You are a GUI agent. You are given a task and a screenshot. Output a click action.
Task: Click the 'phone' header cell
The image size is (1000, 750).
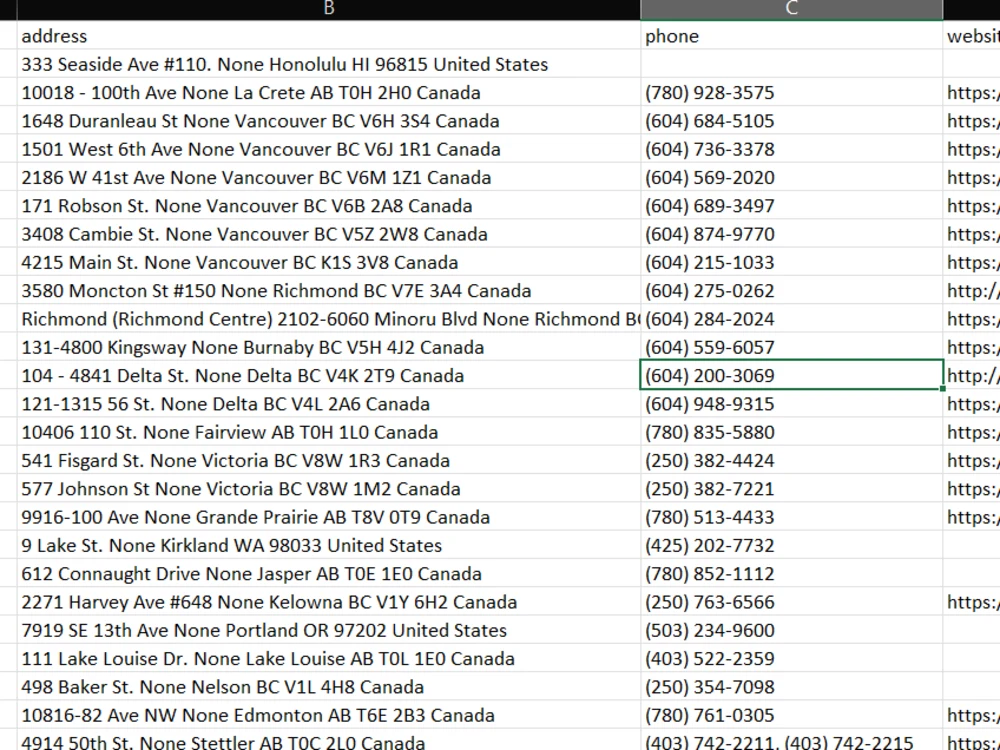[x=791, y=36]
